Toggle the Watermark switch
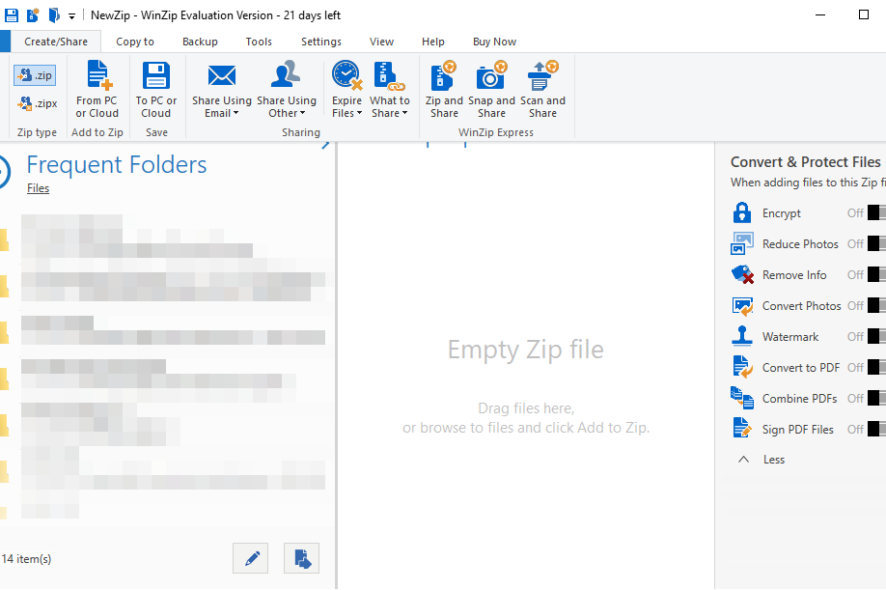The image size is (886, 590). point(877,336)
